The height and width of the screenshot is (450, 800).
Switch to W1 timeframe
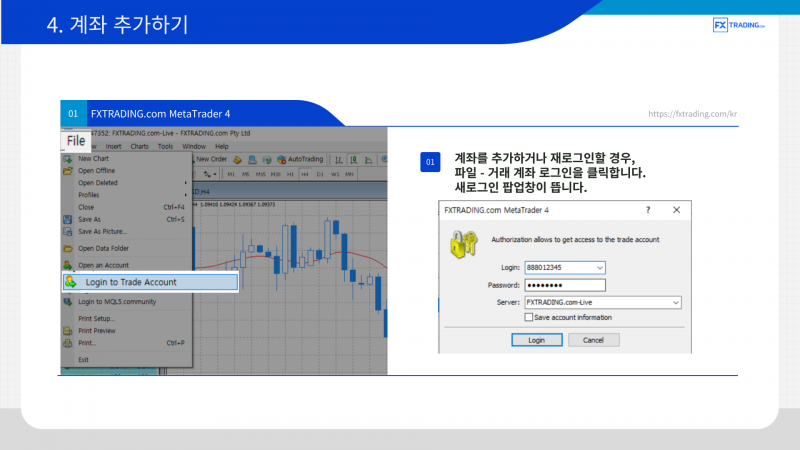click(335, 174)
